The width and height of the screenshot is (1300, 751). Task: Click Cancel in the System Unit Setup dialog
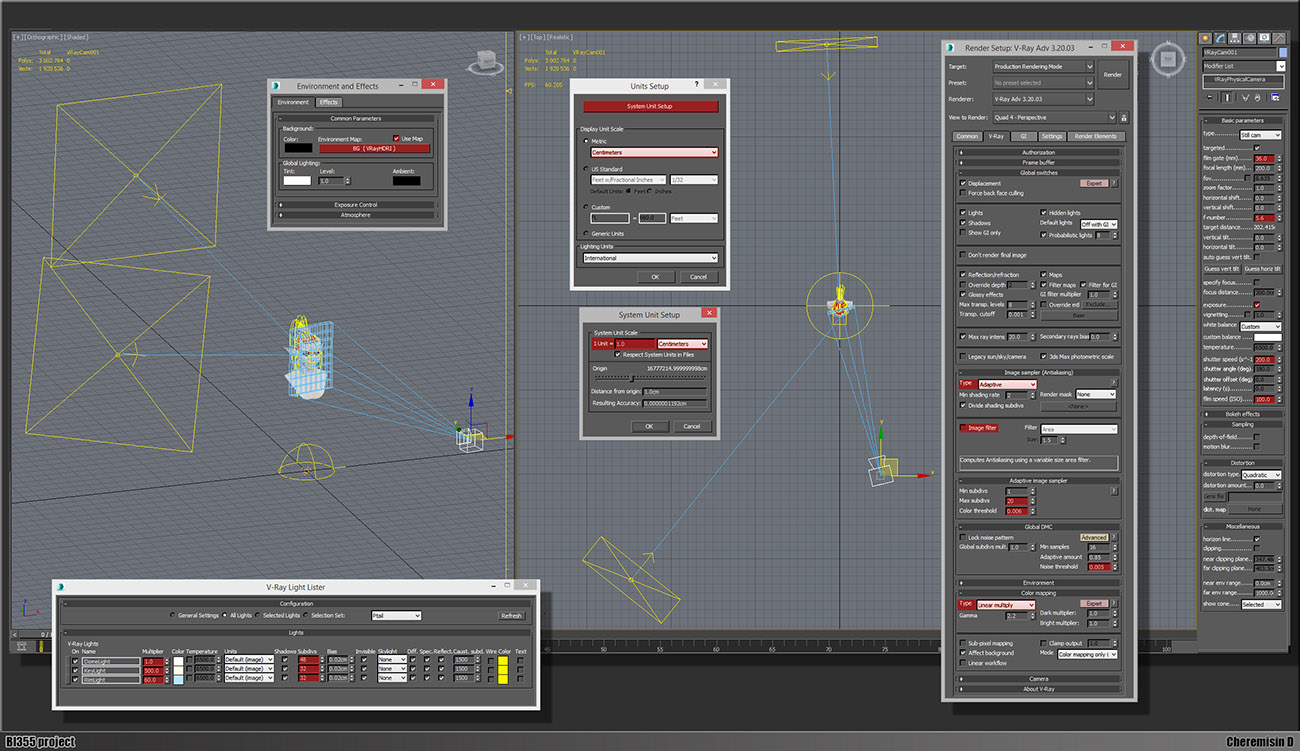coord(691,426)
